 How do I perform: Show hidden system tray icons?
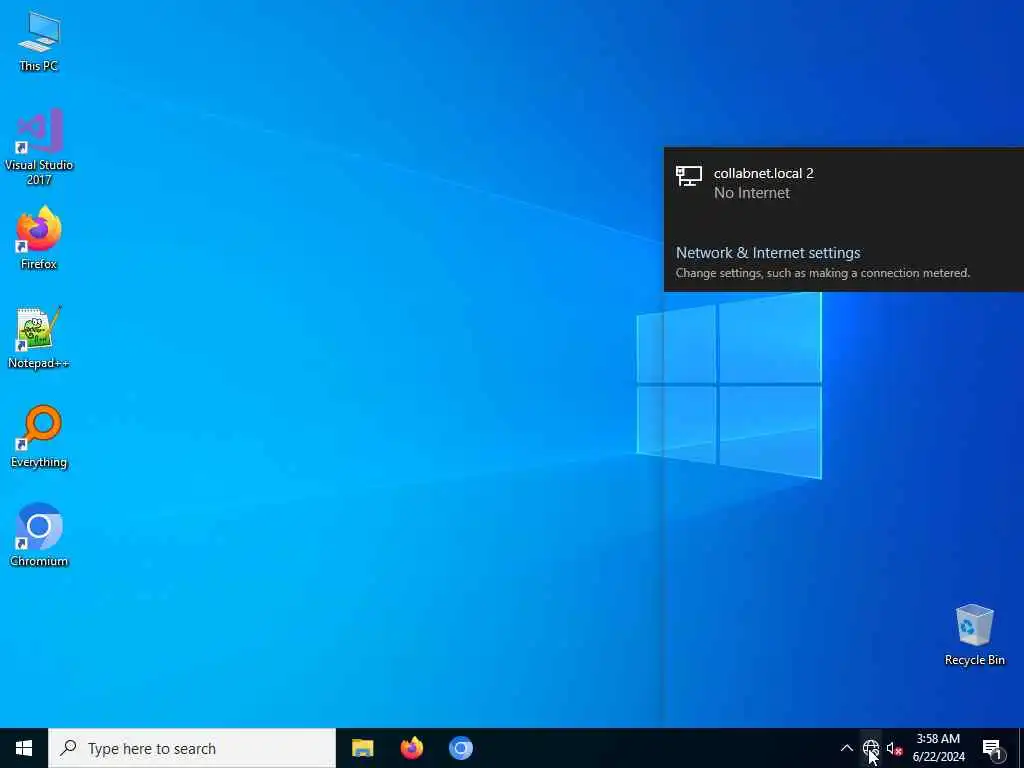(846, 748)
